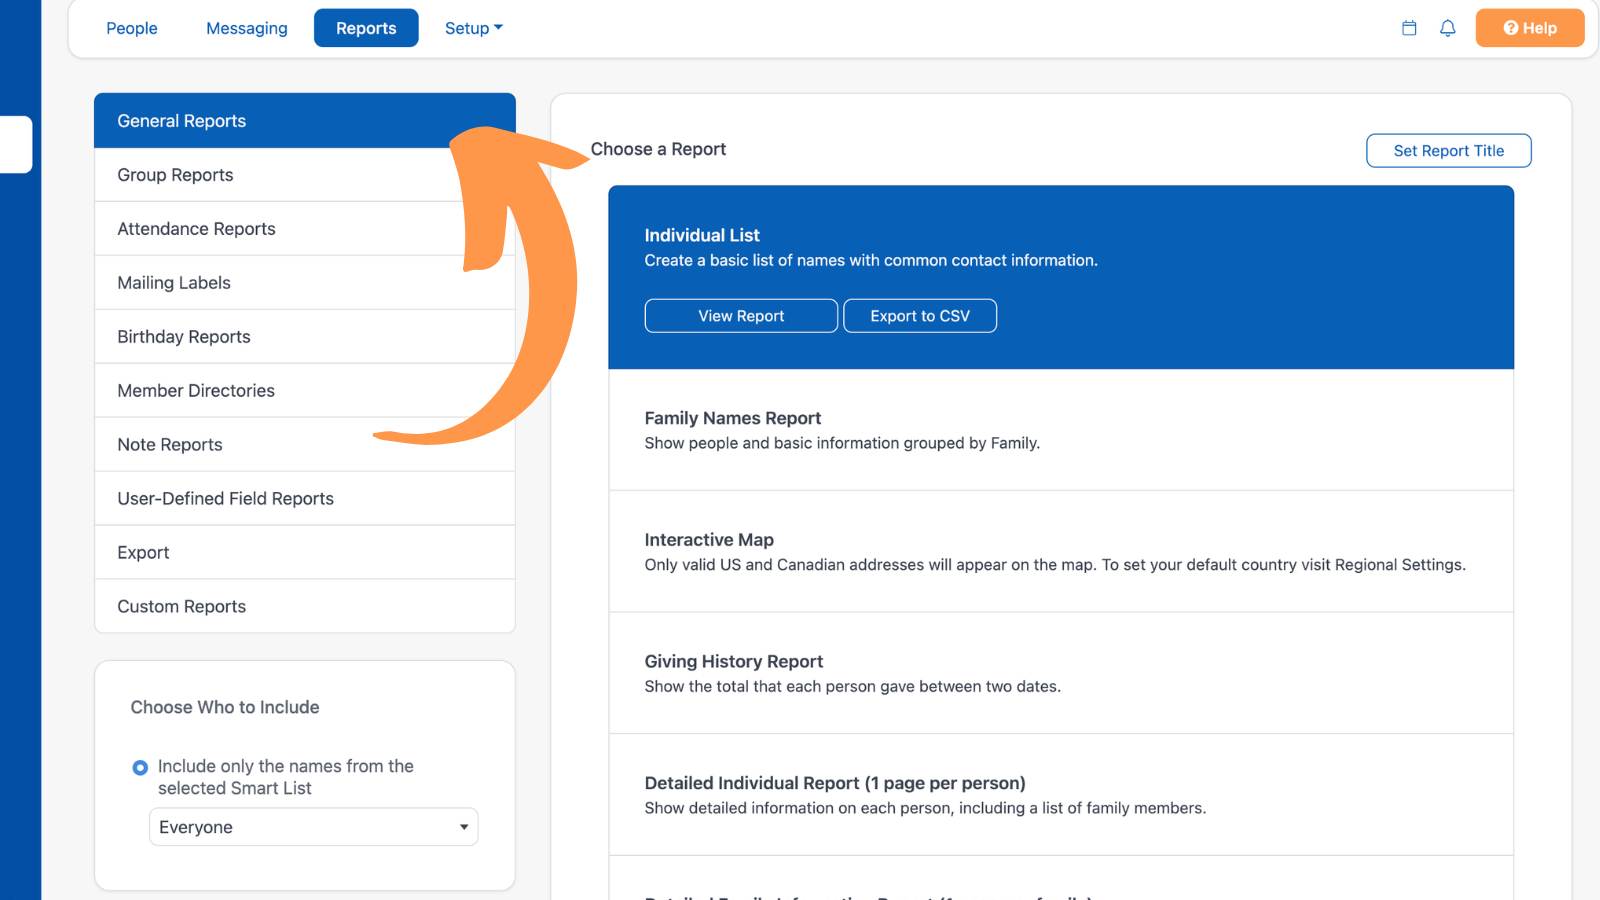The image size is (1600, 900).
Task: Open Attendance Reports category
Action: [305, 229]
